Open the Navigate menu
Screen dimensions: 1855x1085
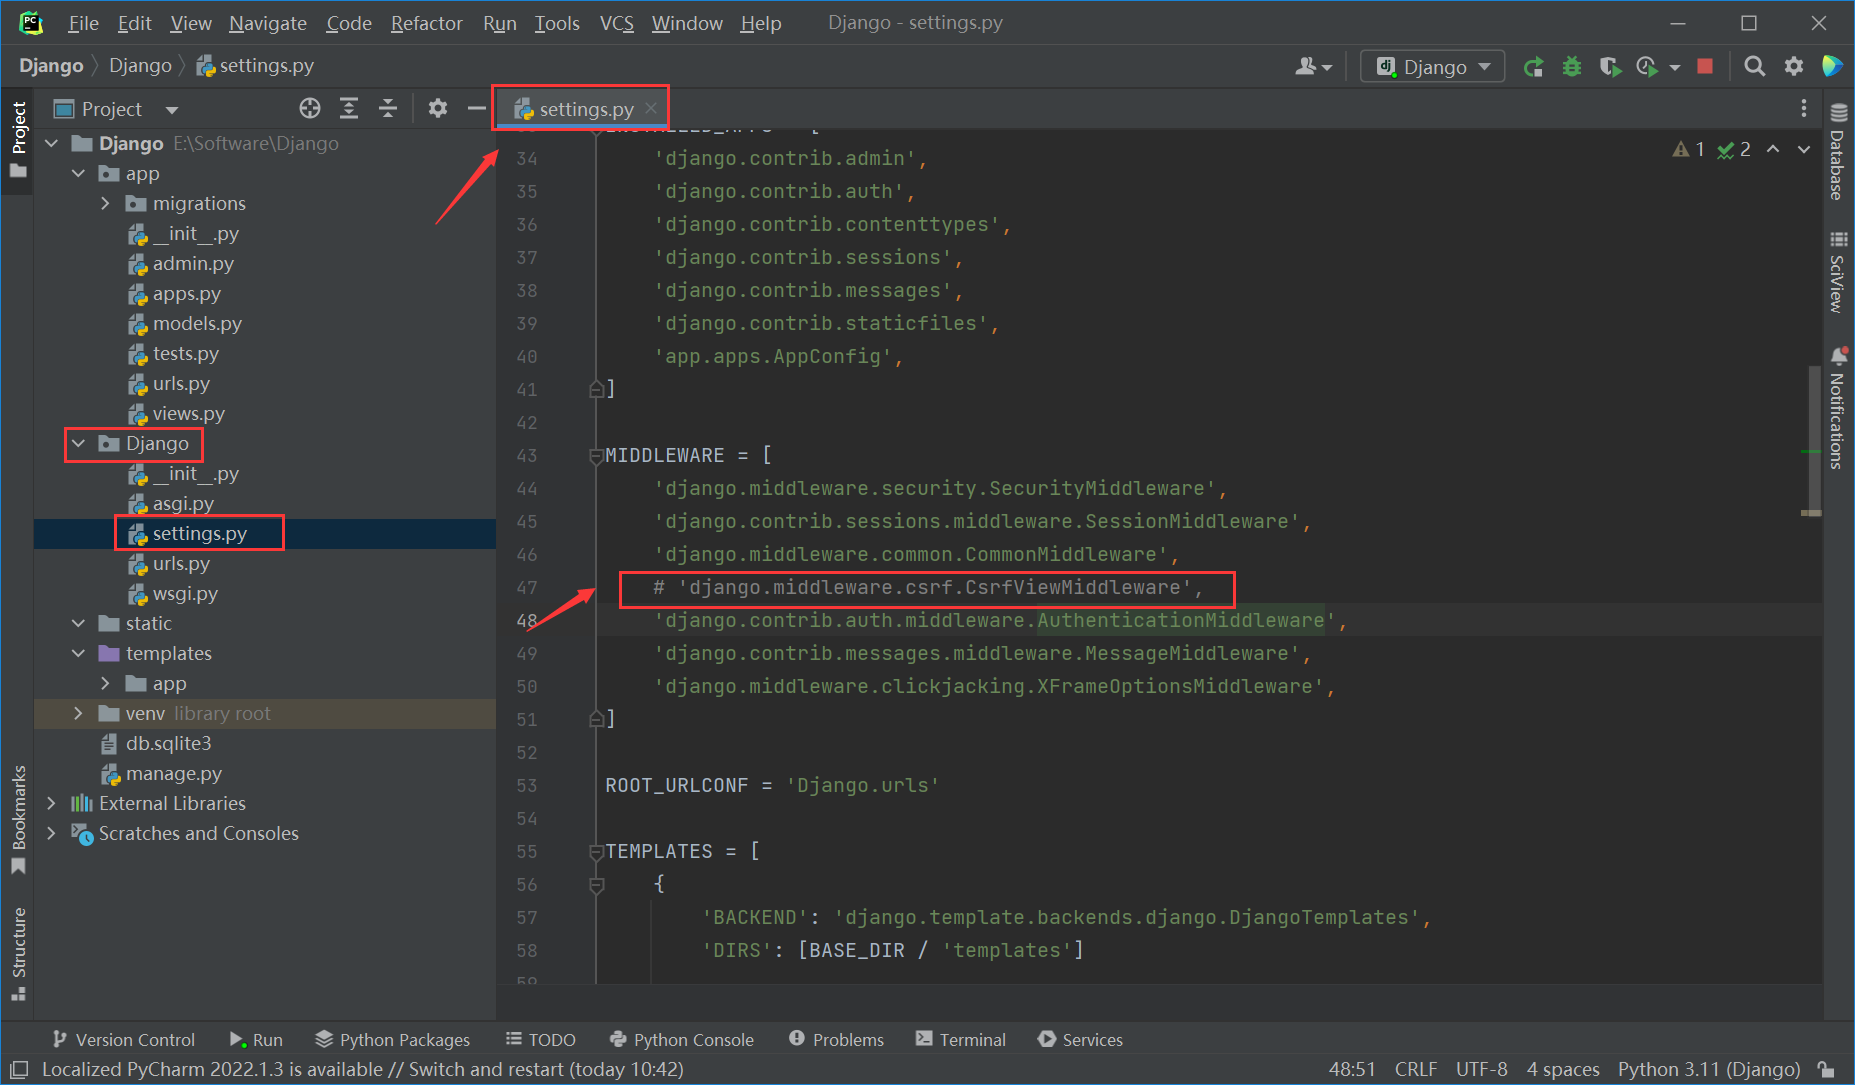[x=267, y=23]
